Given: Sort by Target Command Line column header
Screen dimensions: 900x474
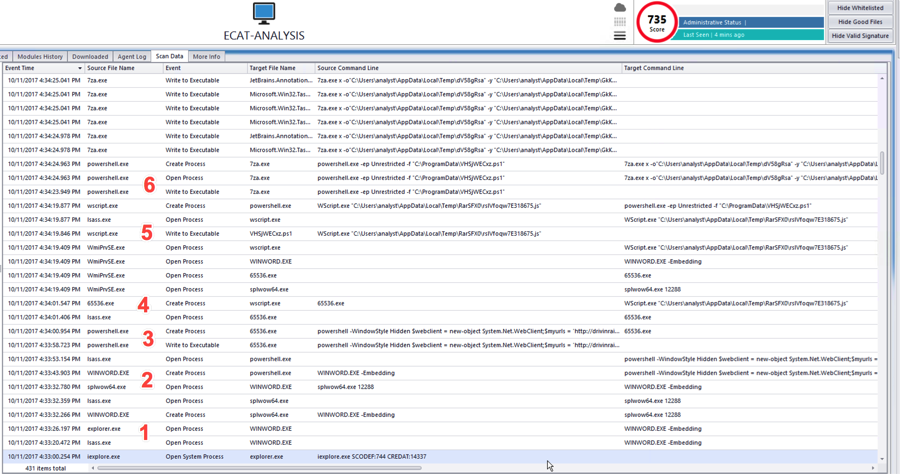Looking at the screenshot, I should point(654,68).
